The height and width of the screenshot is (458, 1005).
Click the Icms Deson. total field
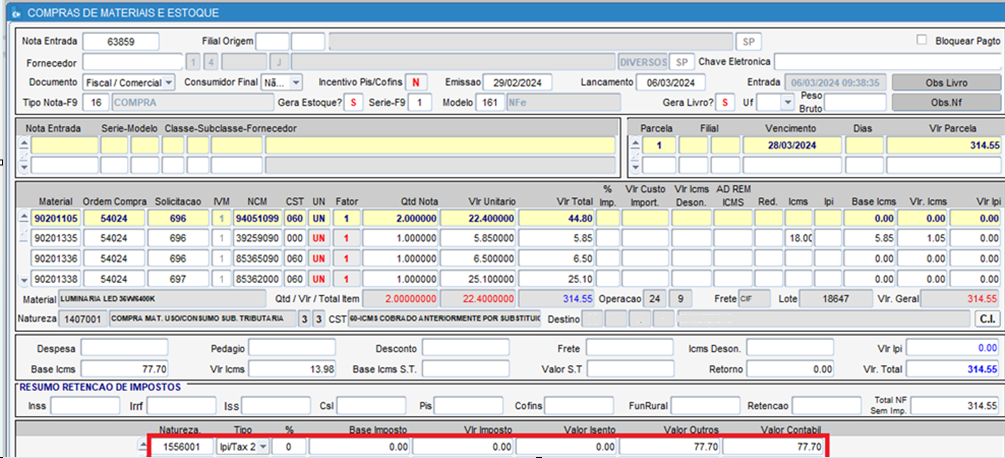(x=790, y=348)
